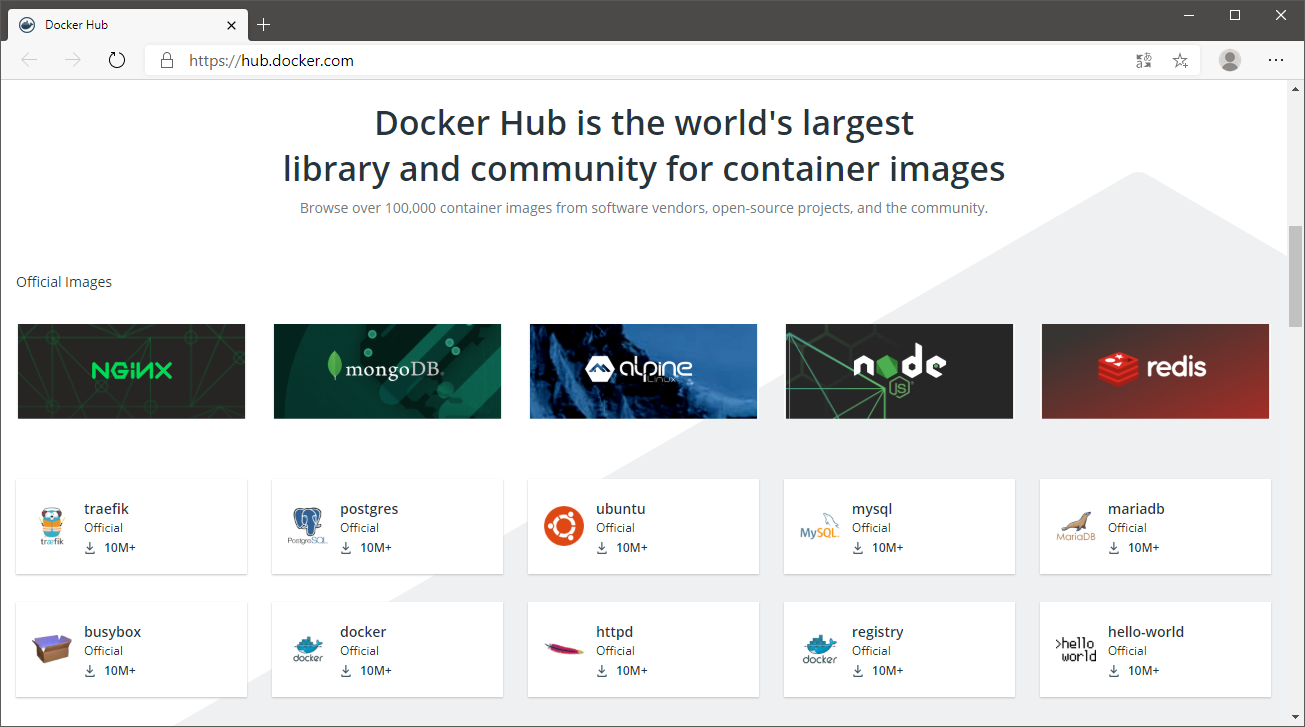1305x727 pixels.
Task: Open the docker image name link
Action: [x=363, y=632]
